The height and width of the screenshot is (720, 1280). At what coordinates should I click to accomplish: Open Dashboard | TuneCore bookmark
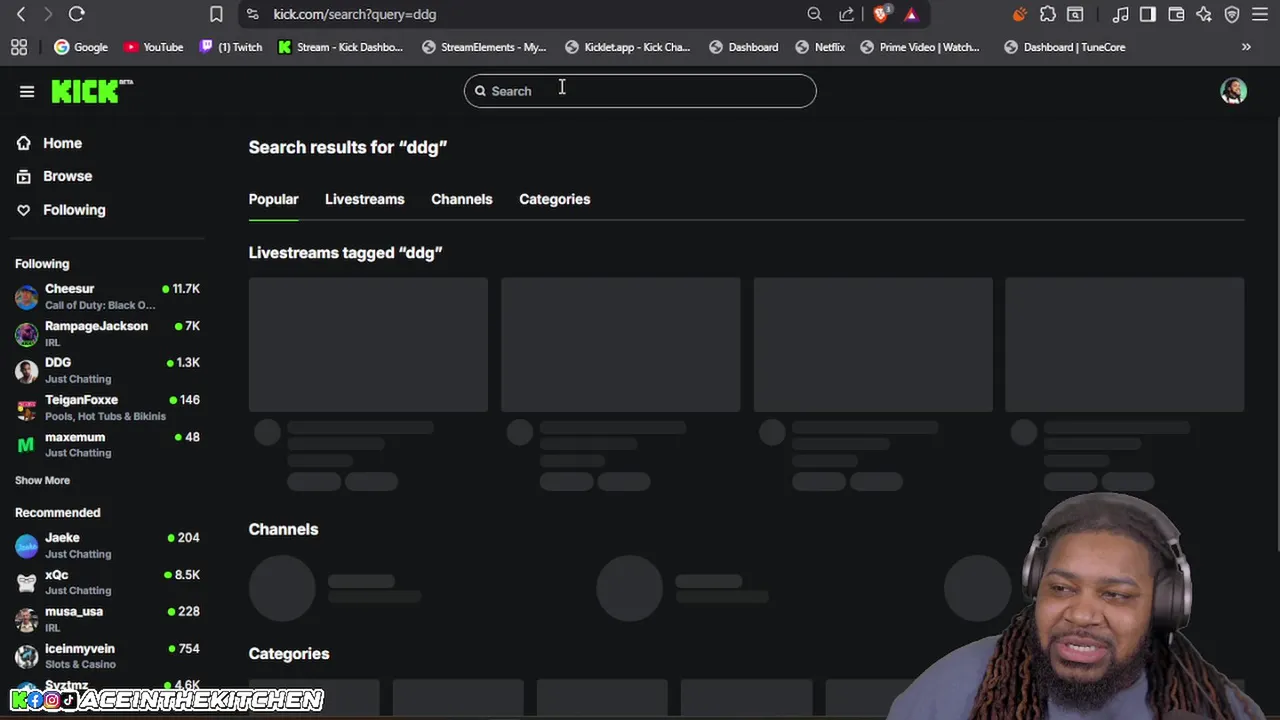pyautogui.click(x=1064, y=47)
